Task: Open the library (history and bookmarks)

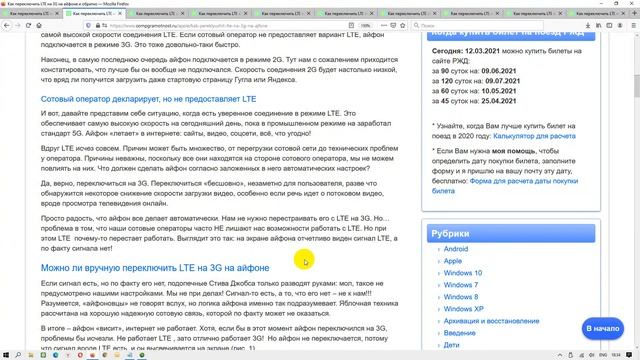Action: pyautogui.click(x=598, y=25)
